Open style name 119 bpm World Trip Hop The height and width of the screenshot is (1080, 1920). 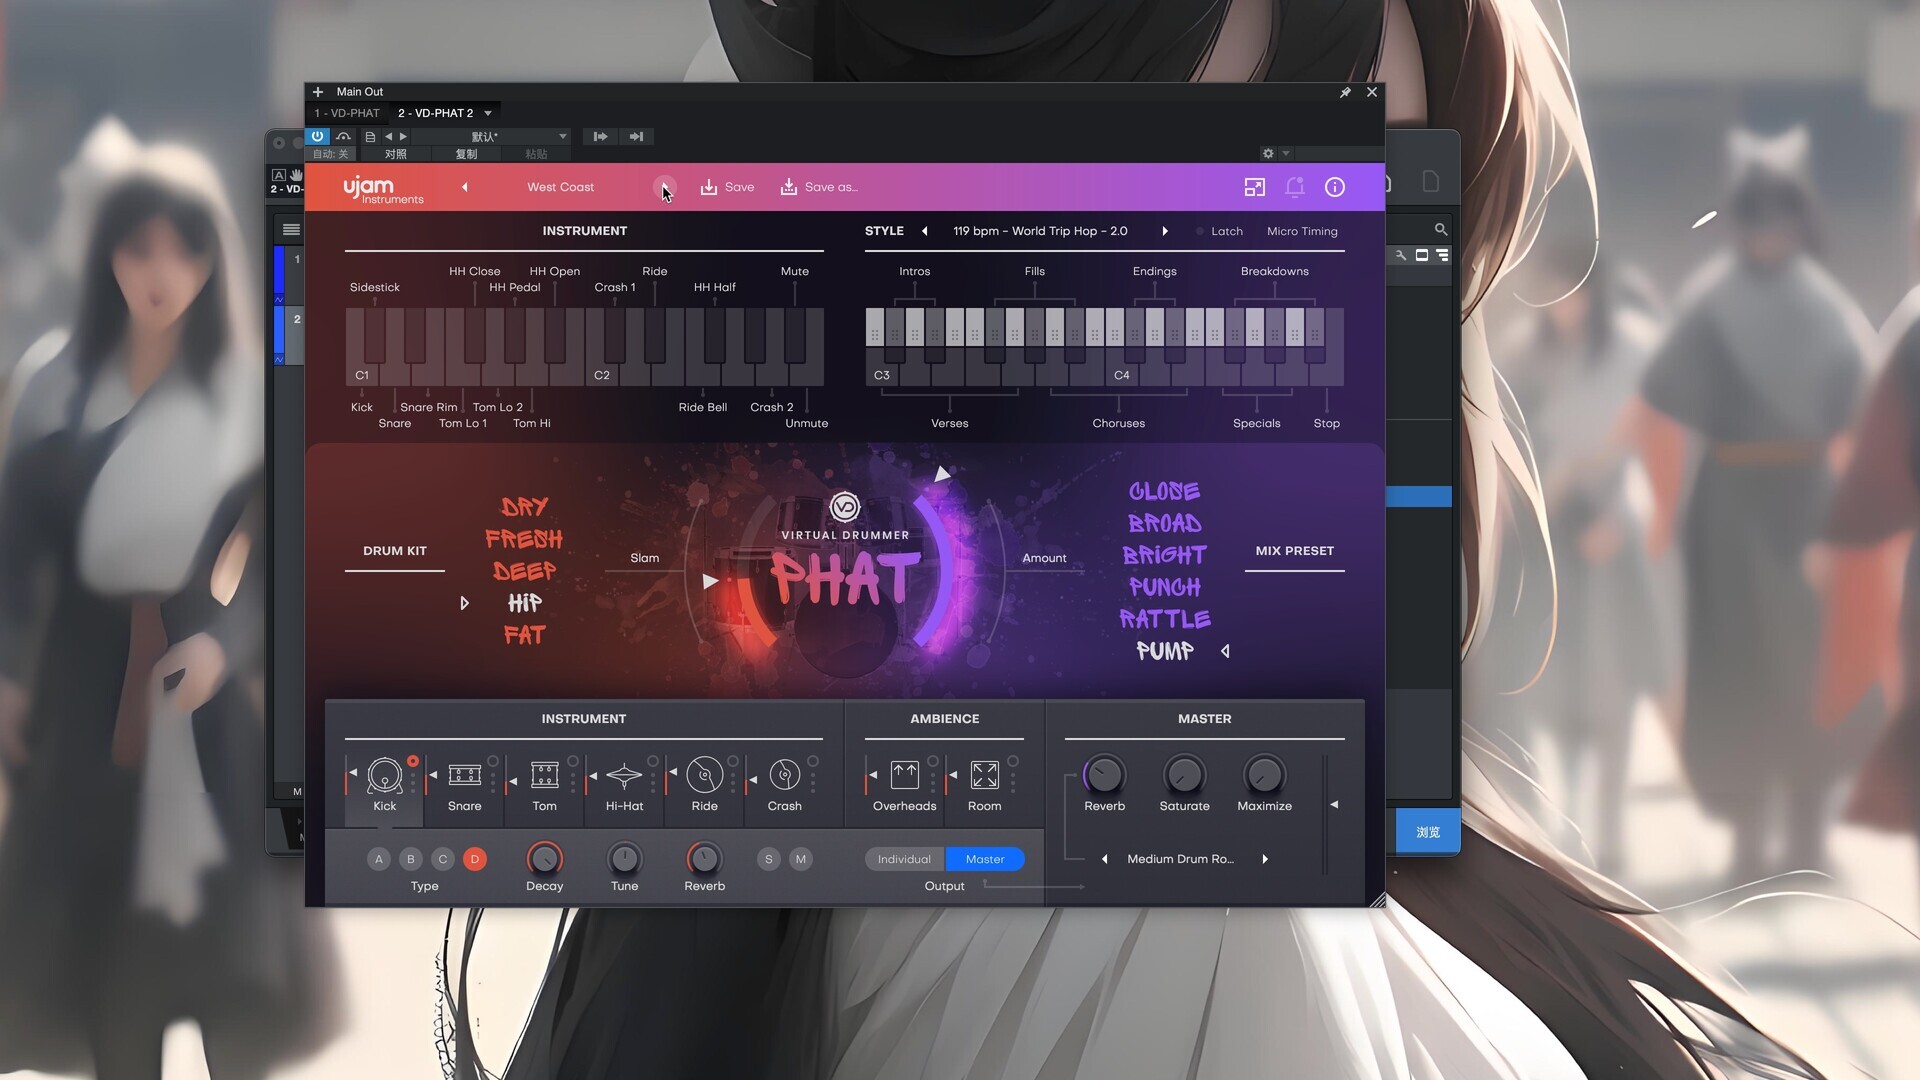tap(1040, 231)
